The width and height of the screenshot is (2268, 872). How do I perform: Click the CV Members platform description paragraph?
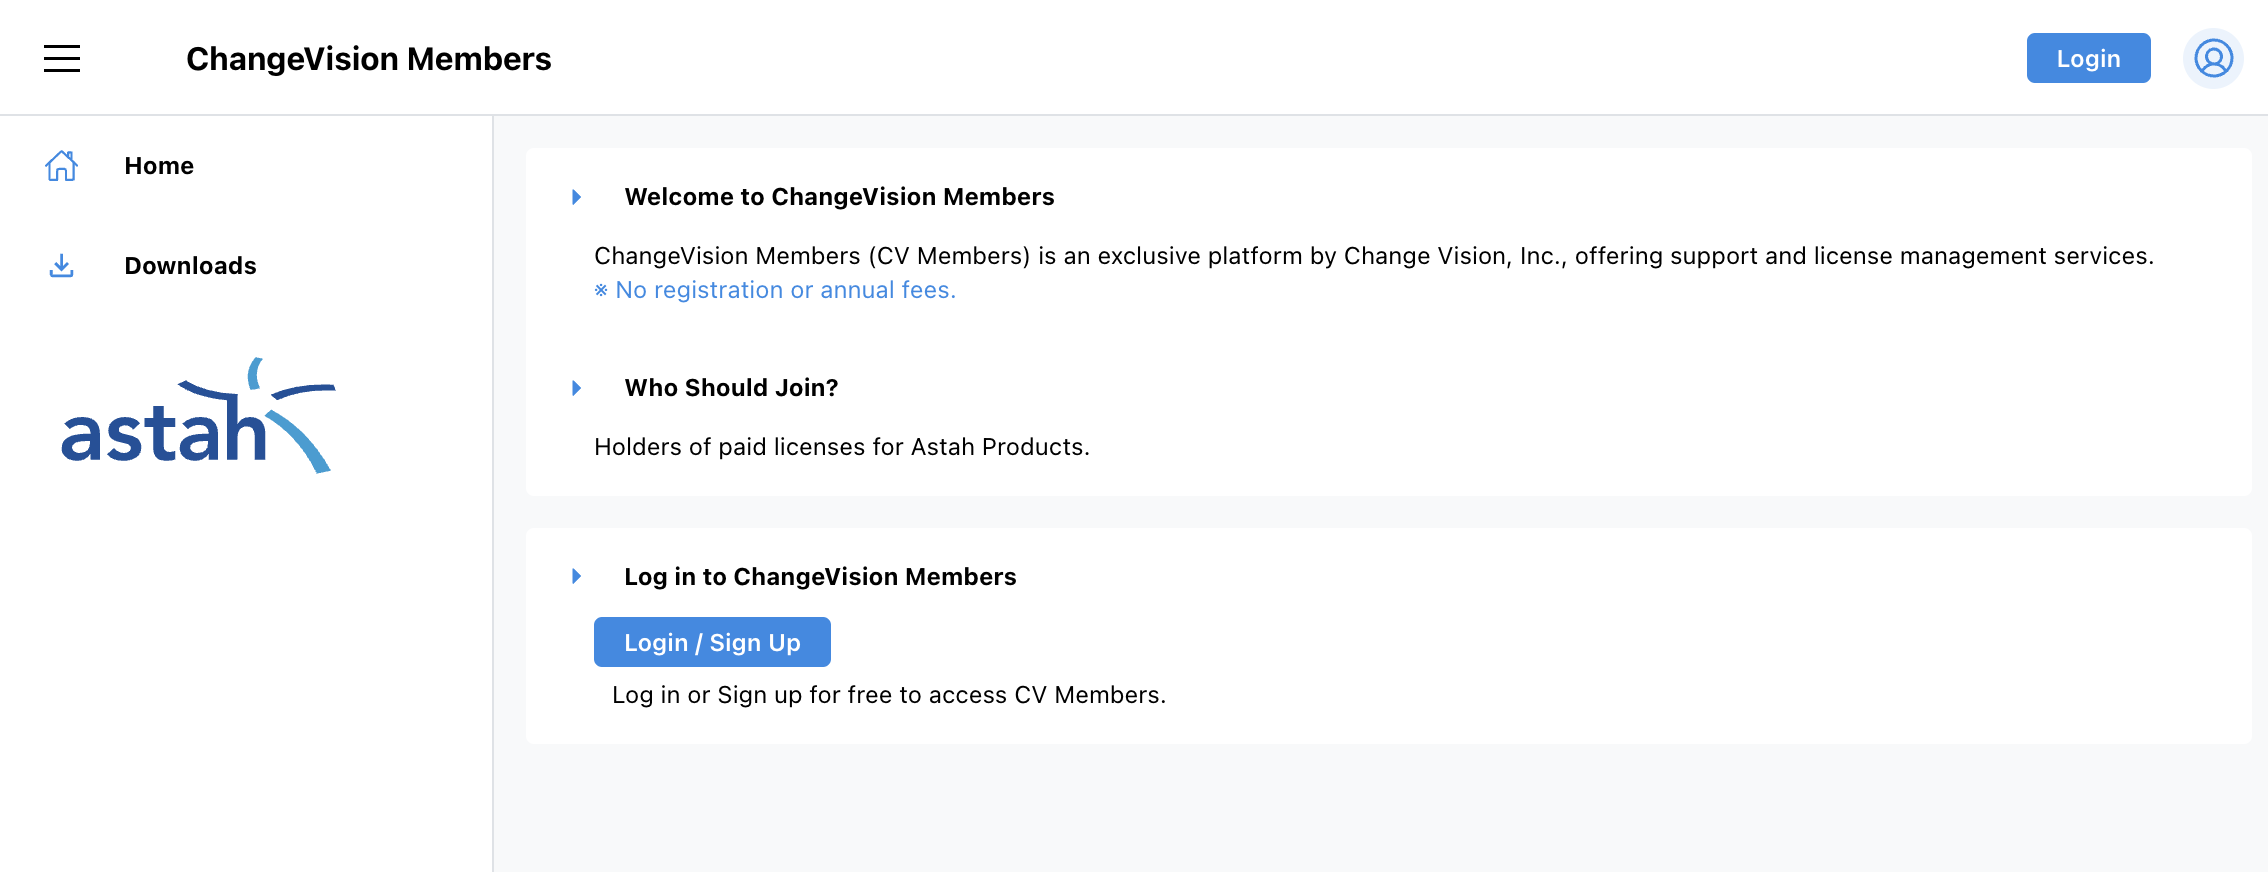pos(1373,256)
